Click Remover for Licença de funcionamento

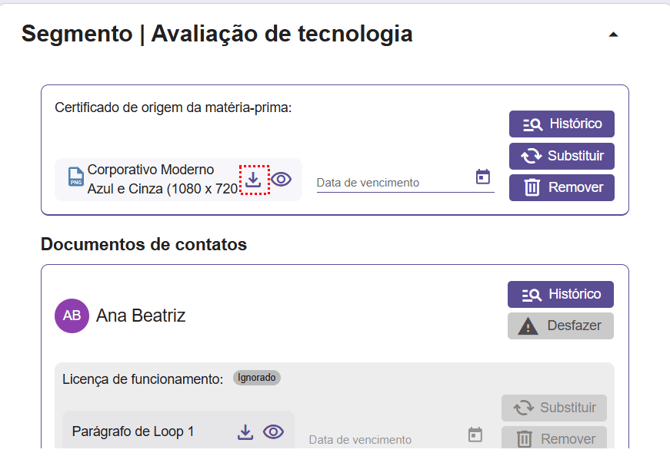[x=554, y=439]
